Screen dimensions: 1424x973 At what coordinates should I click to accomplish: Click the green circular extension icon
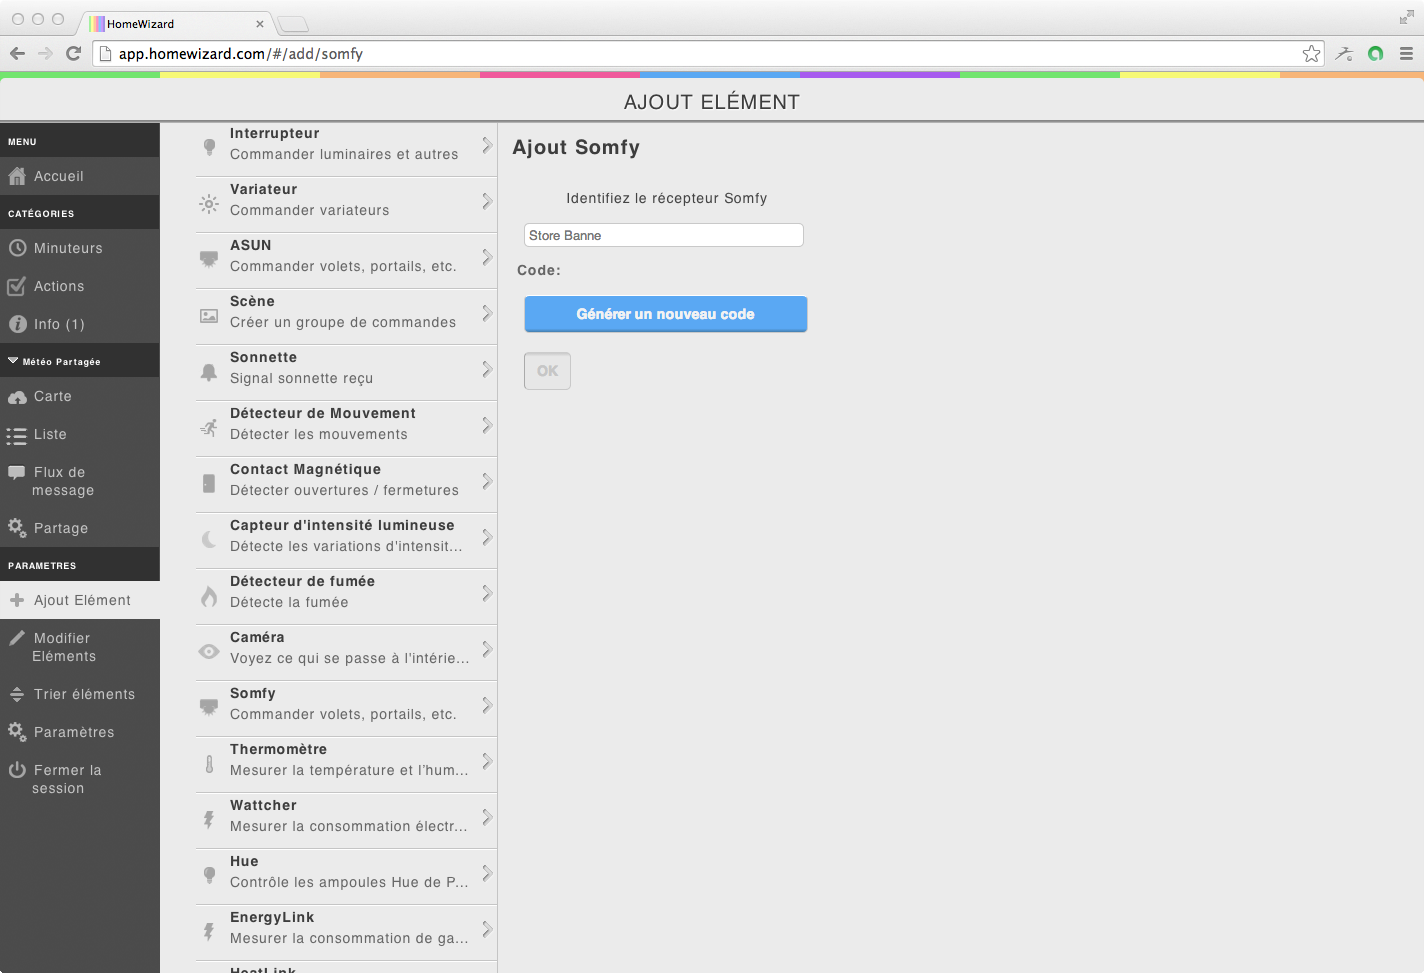(1376, 54)
